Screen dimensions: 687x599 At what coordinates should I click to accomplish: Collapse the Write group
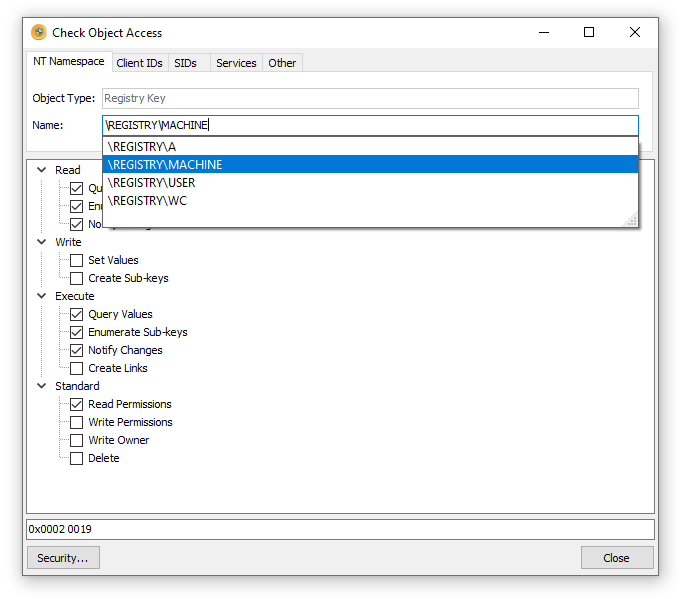pos(42,242)
